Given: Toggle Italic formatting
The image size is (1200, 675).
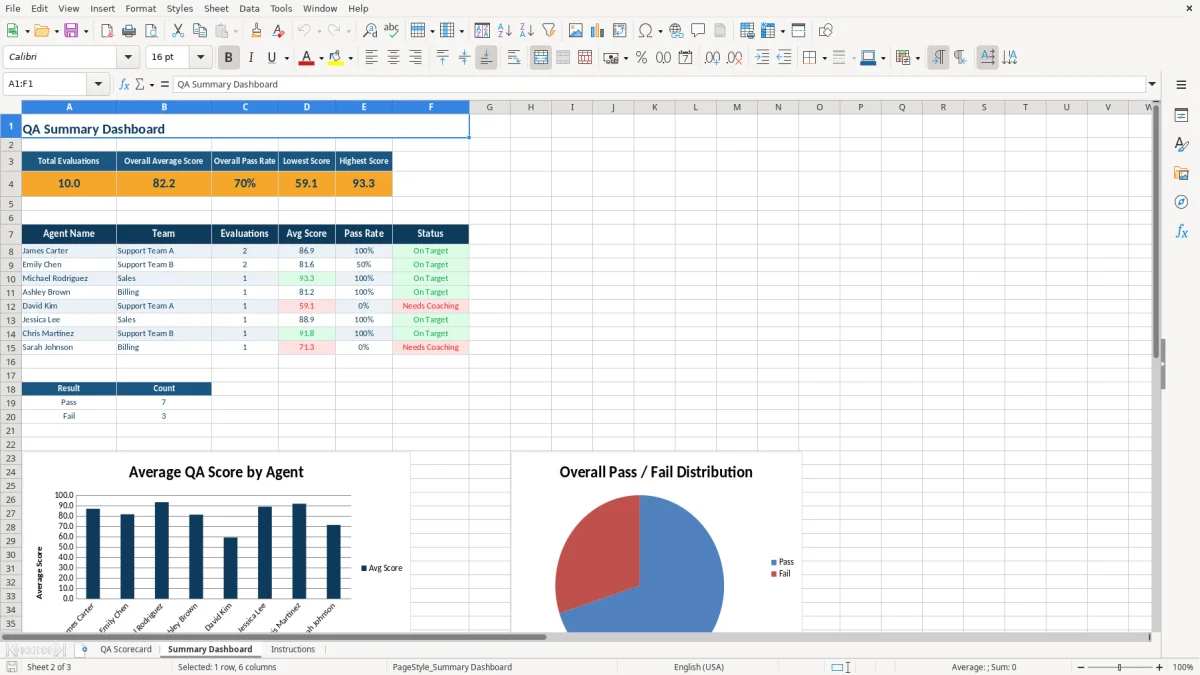Looking at the screenshot, I should 250,58.
